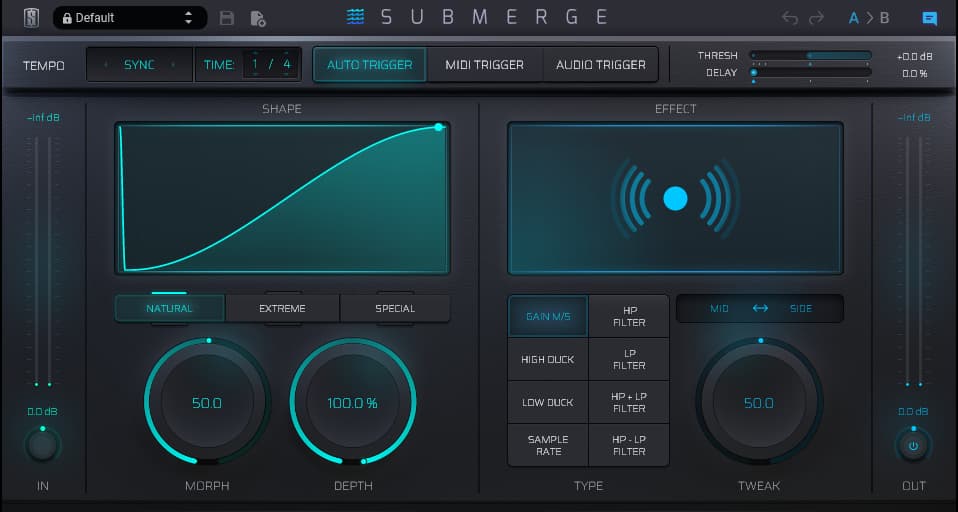
Task: Select the MIDI TRIGGER mode
Action: tap(484, 65)
